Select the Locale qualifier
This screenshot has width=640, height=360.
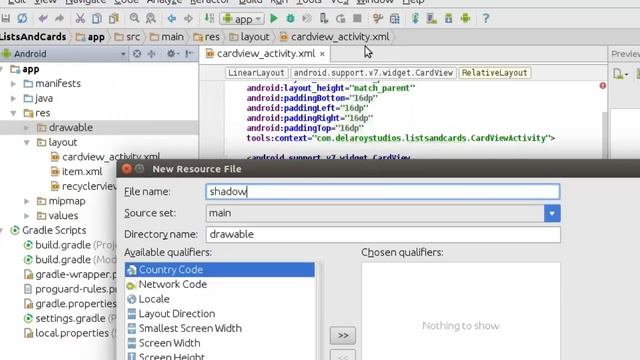220,299
